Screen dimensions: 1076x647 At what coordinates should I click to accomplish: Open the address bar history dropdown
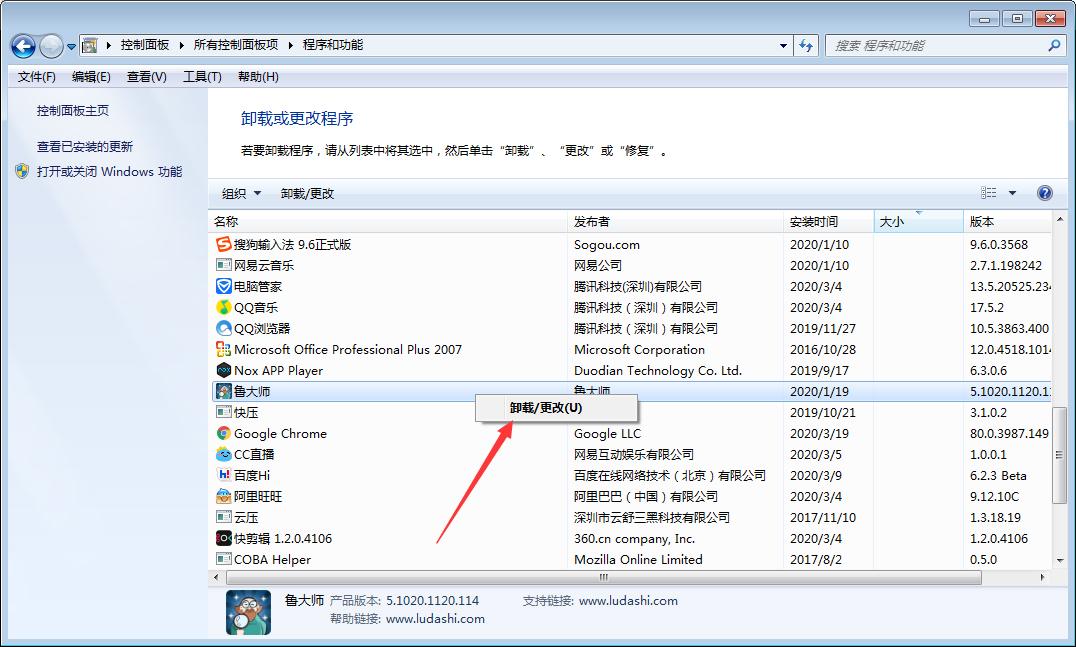click(x=783, y=46)
